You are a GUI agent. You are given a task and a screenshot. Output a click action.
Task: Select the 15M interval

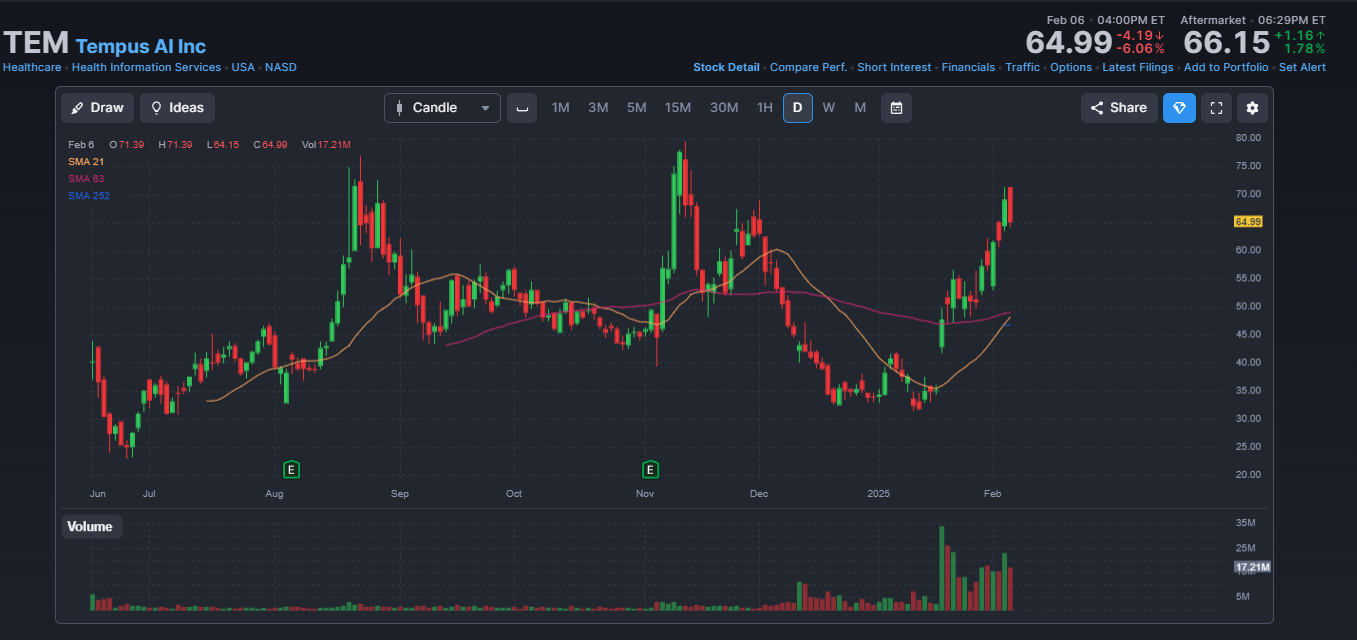coord(678,108)
